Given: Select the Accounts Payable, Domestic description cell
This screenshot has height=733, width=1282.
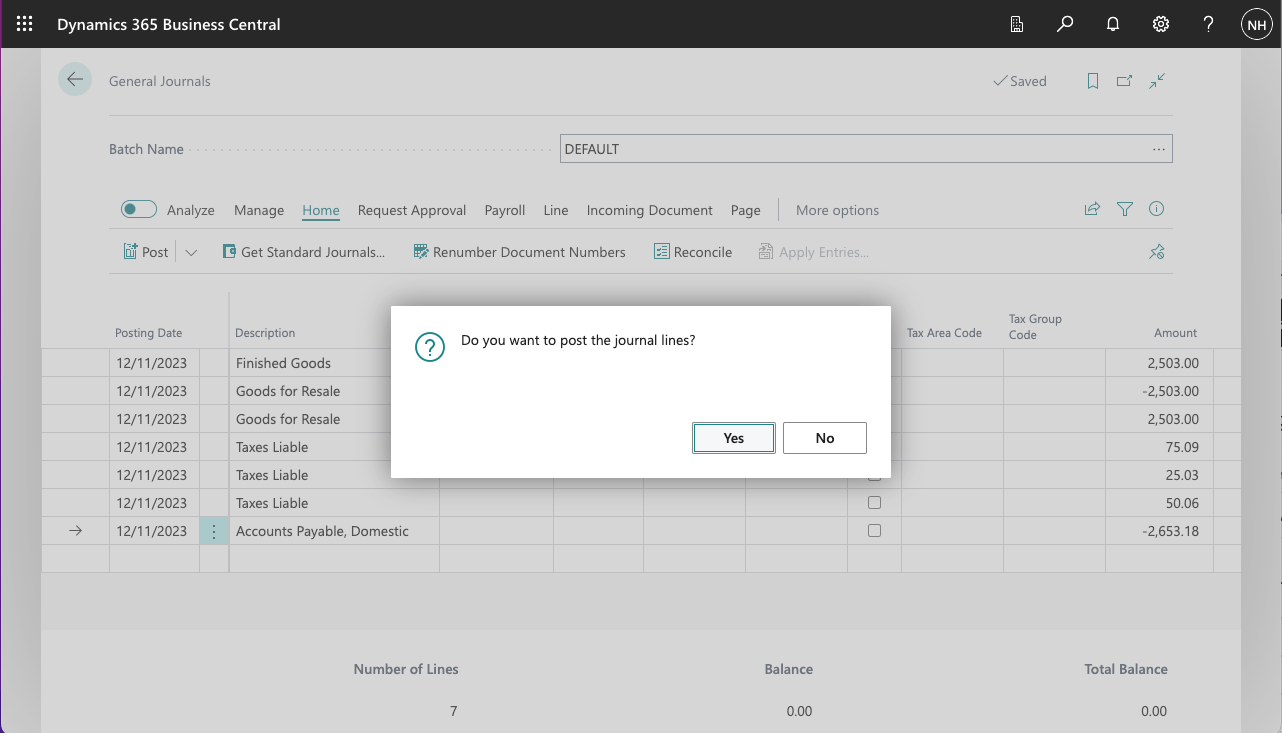Looking at the screenshot, I should pos(334,531).
